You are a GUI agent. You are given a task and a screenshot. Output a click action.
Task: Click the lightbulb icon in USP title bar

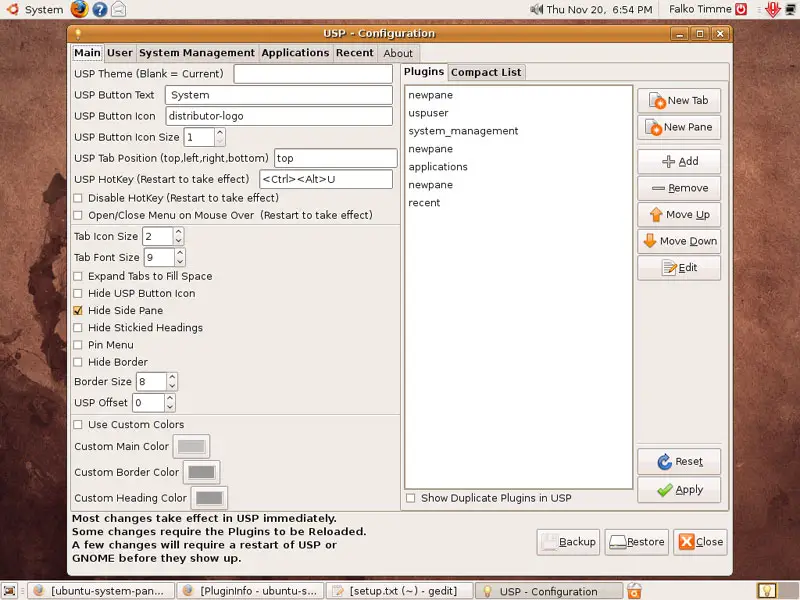(x=78, y=34)
